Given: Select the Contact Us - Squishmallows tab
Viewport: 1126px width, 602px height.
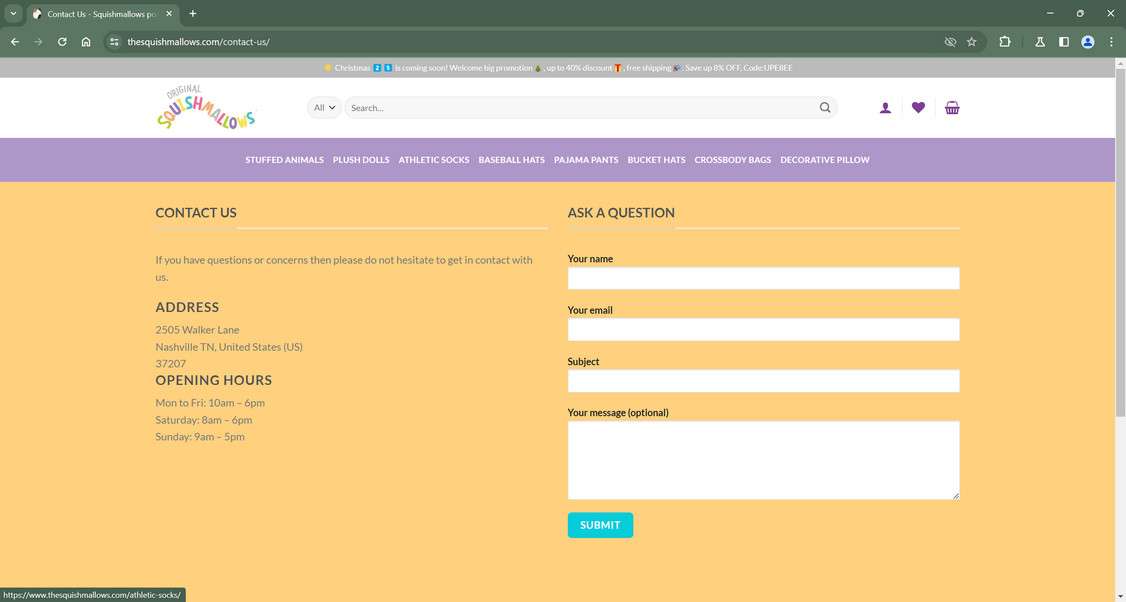Looking at the screenshot, I should [x=103, y=14].
